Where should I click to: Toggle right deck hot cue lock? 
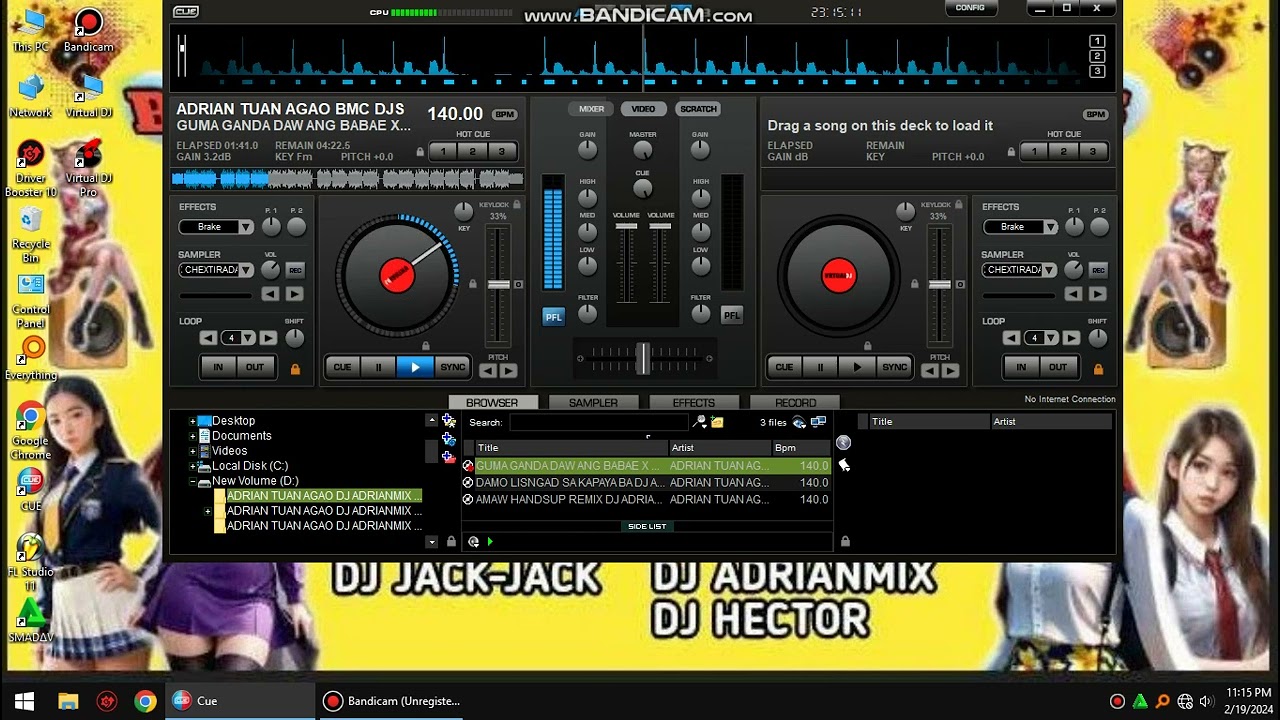click(x=1011, y=152)
